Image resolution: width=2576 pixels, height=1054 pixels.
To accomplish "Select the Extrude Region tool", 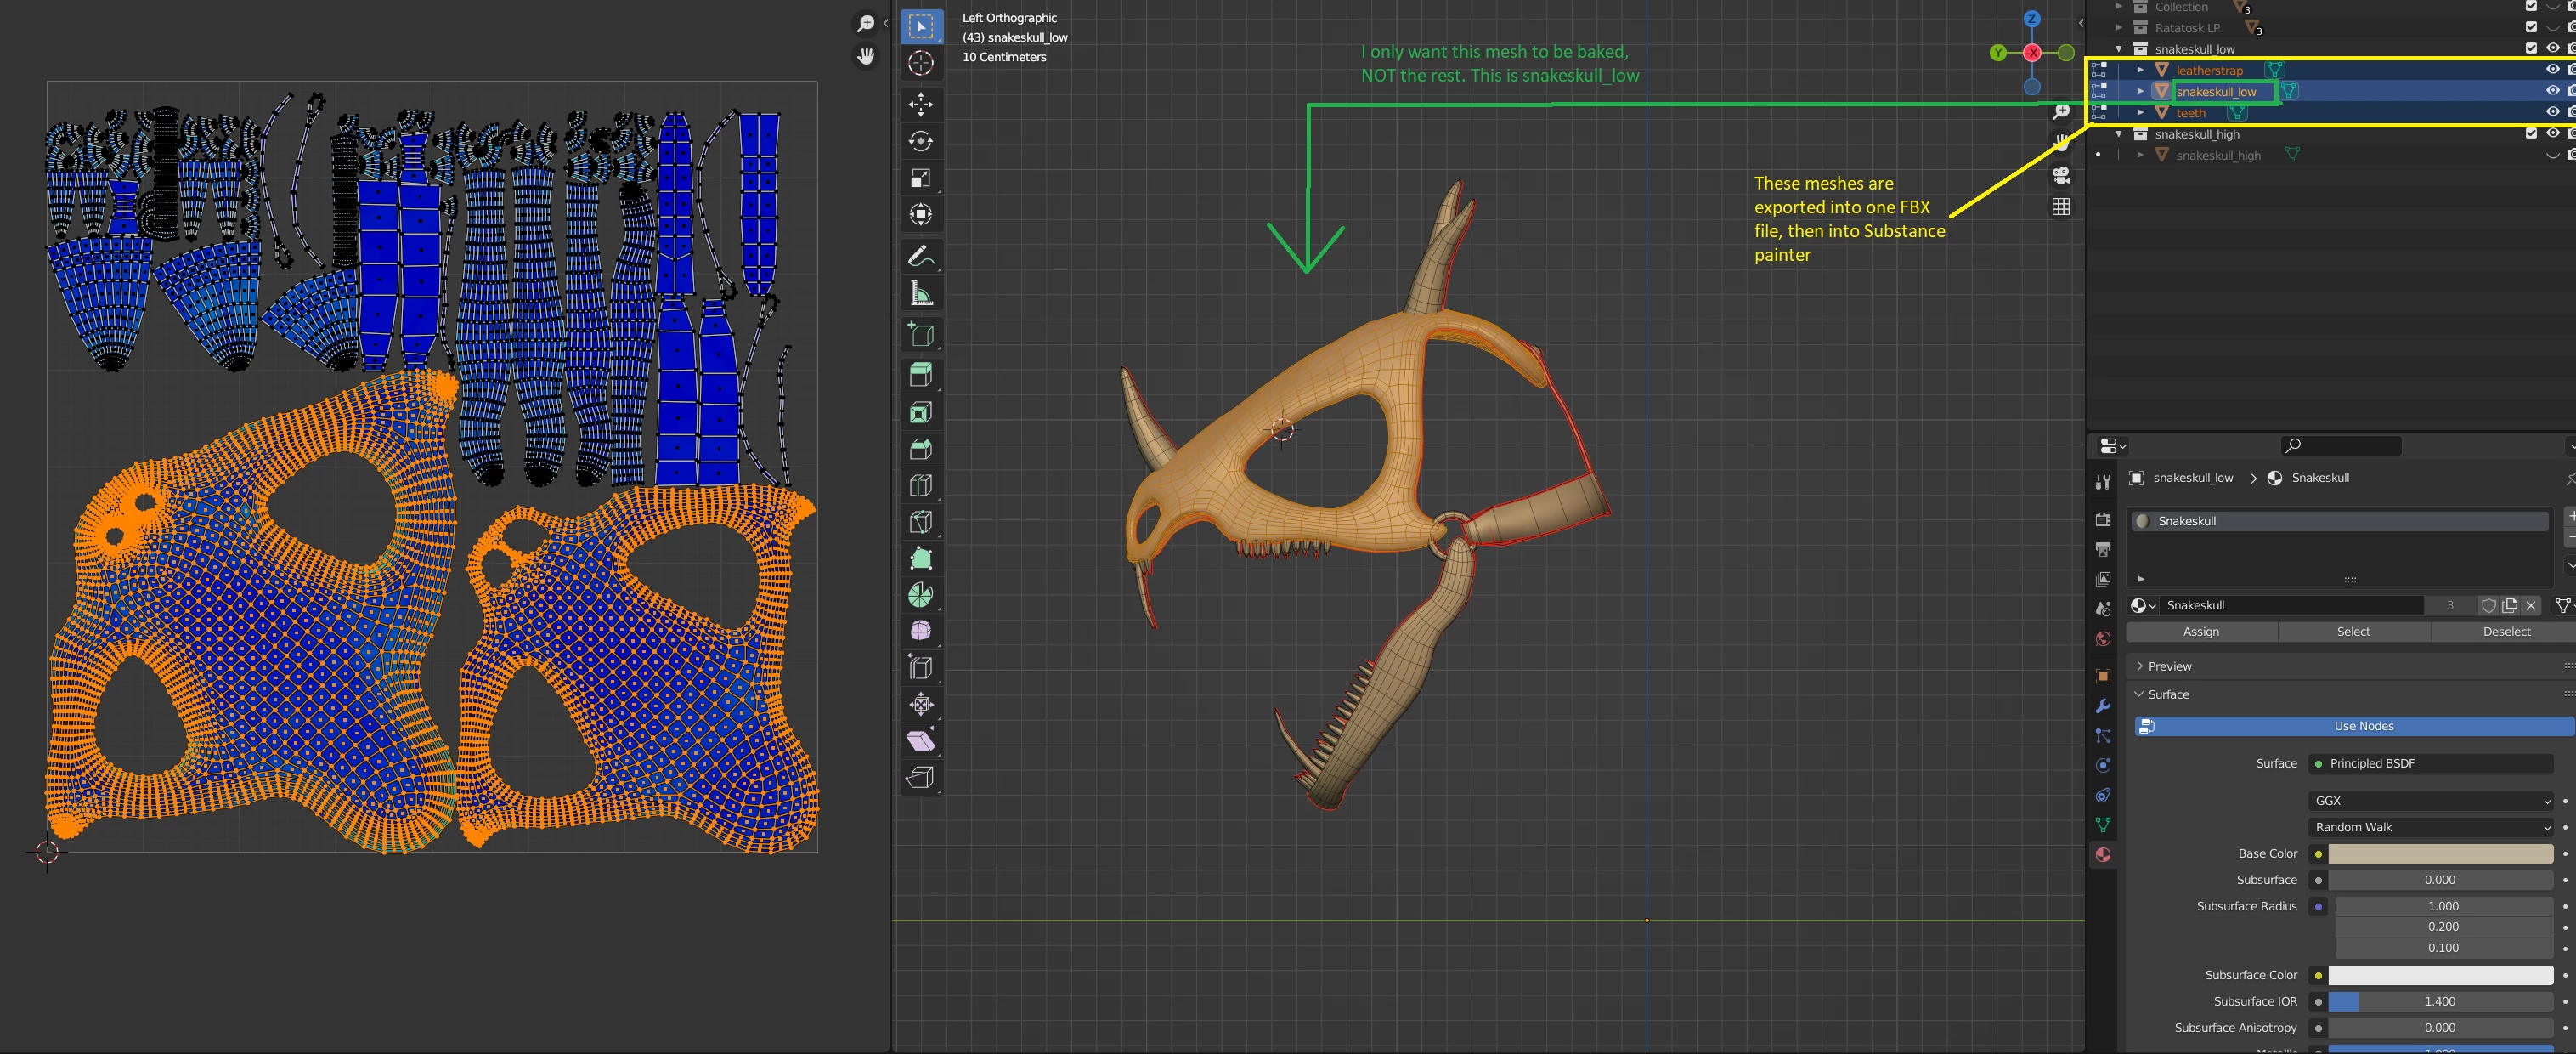I will (x=920, y=375).
